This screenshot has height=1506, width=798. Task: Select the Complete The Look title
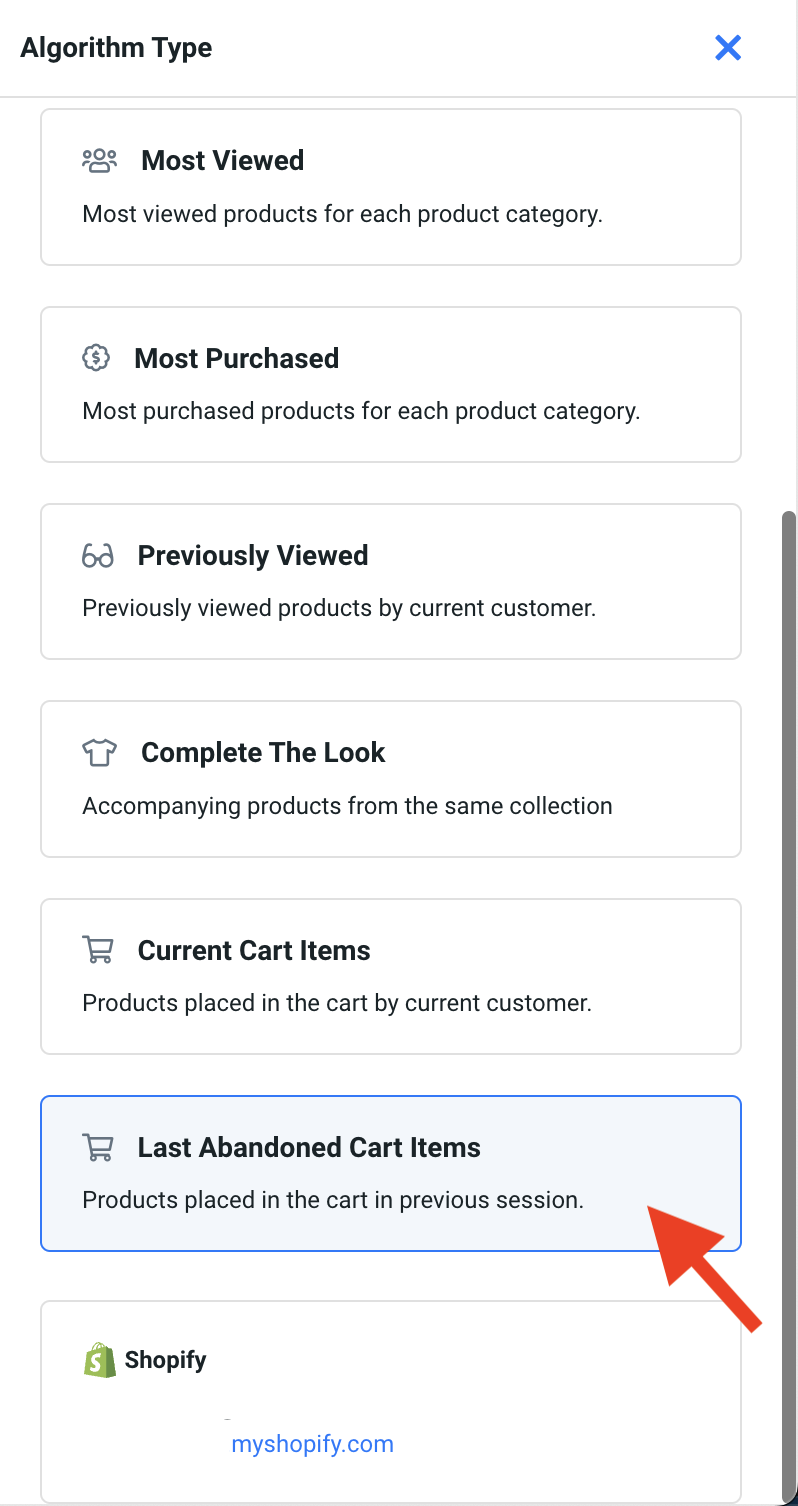coord(263,753)
